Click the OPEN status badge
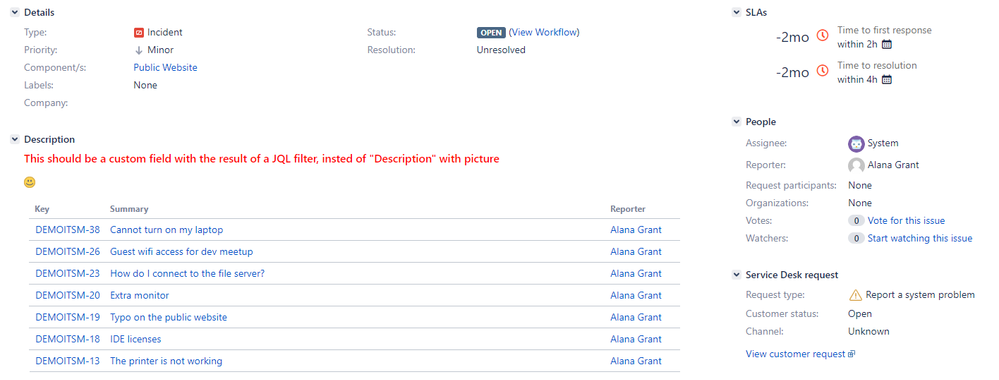The image size is (999, 380). tap(491, 33)
